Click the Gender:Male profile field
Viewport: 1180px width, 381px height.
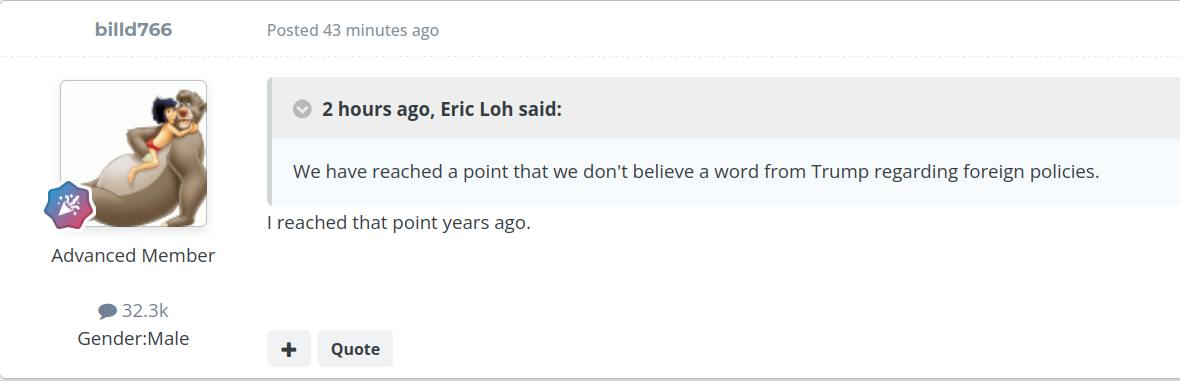(133, 339)
